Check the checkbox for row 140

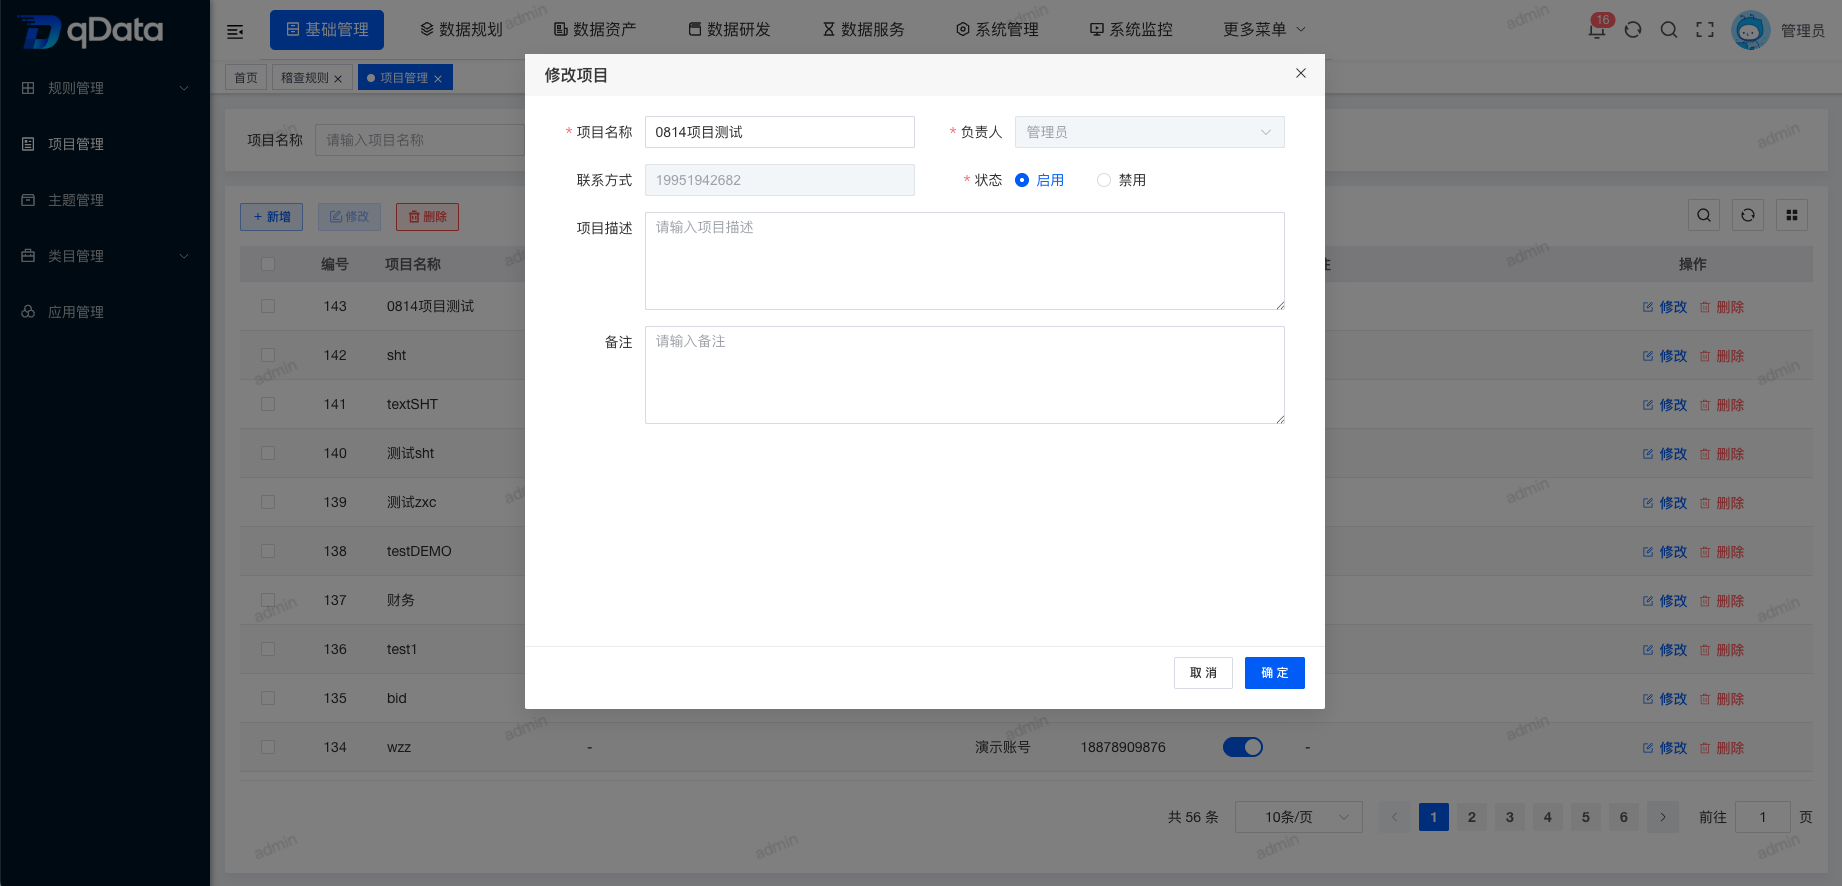(x=268, y=453)
